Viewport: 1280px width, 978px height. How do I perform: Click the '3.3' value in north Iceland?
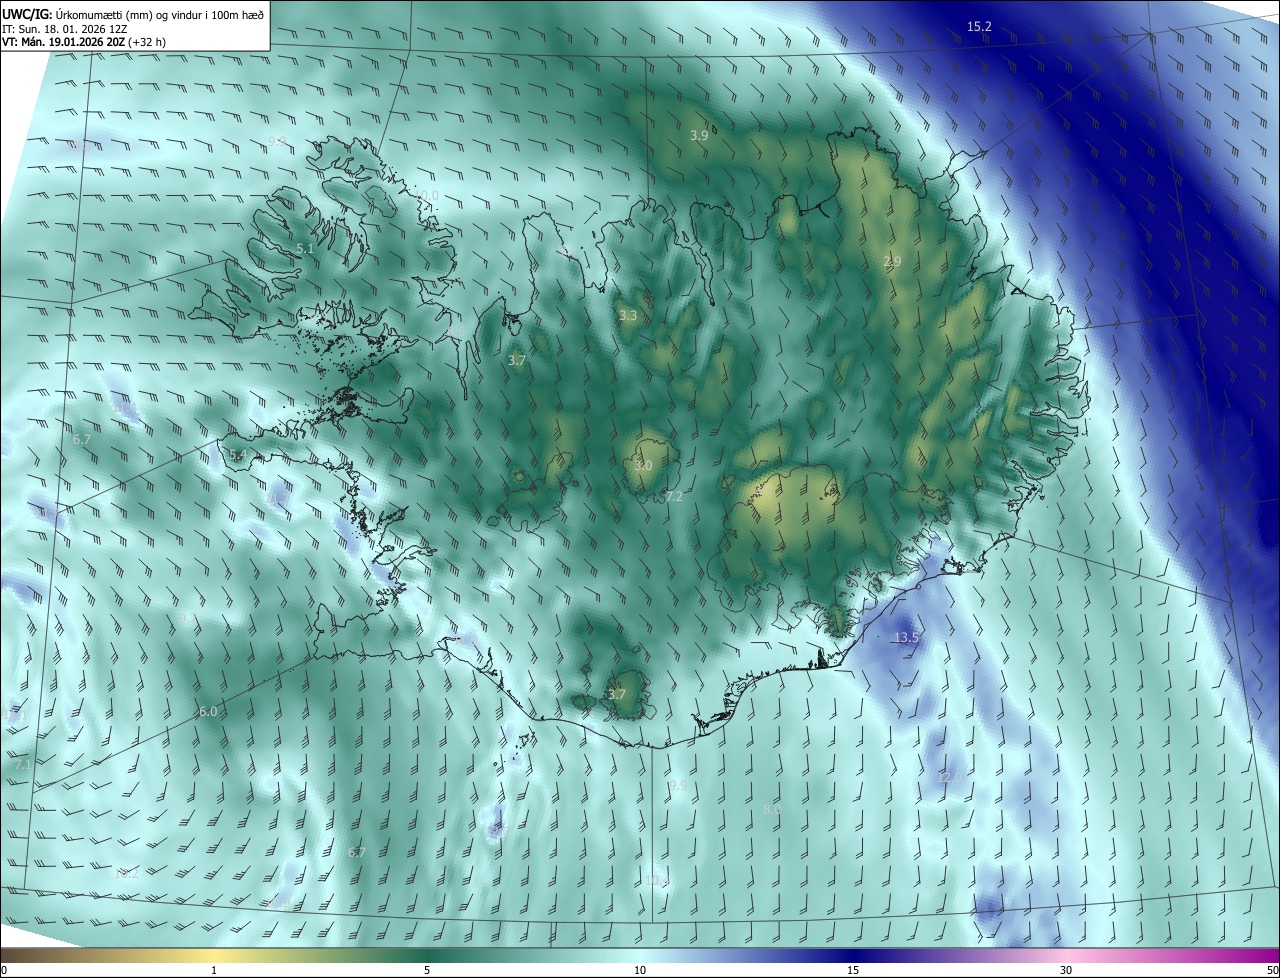point(628,315)
